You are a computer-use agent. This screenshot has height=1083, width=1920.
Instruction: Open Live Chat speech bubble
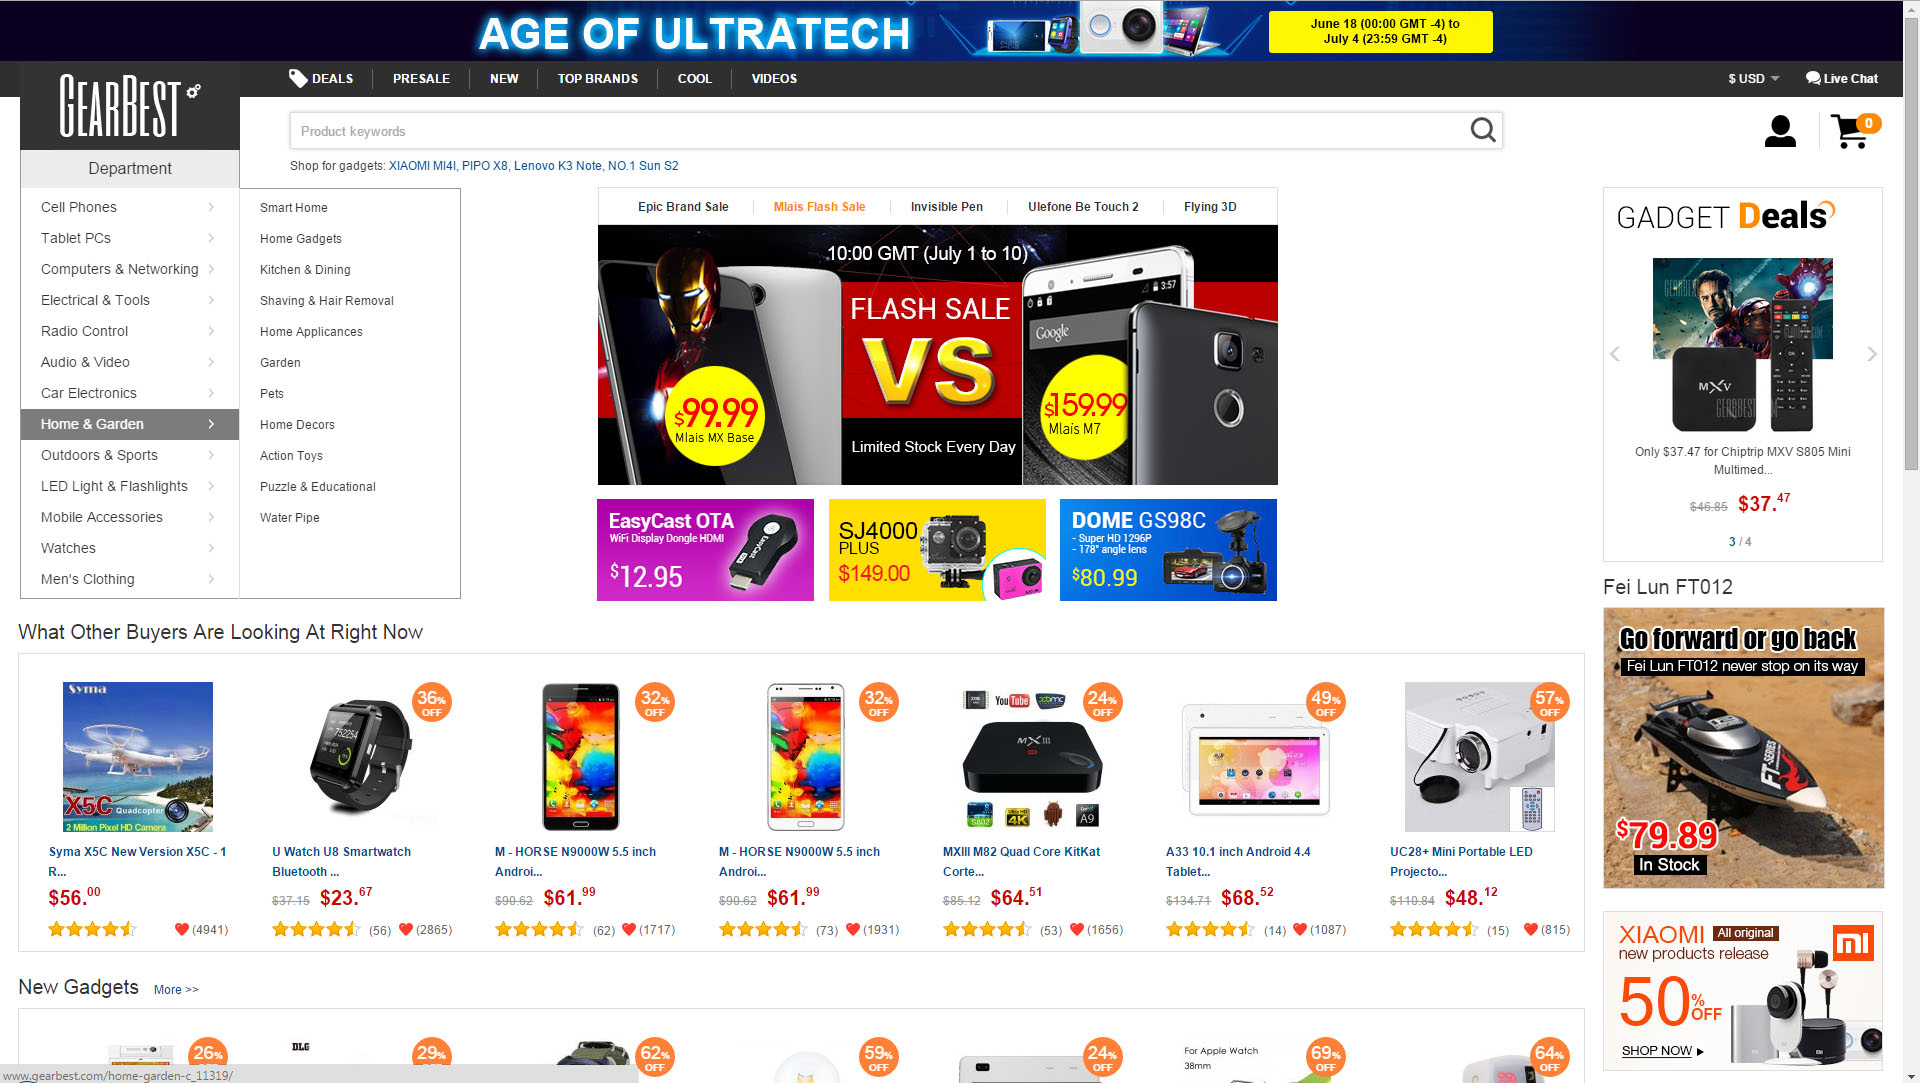click(x=1812, y=78)
